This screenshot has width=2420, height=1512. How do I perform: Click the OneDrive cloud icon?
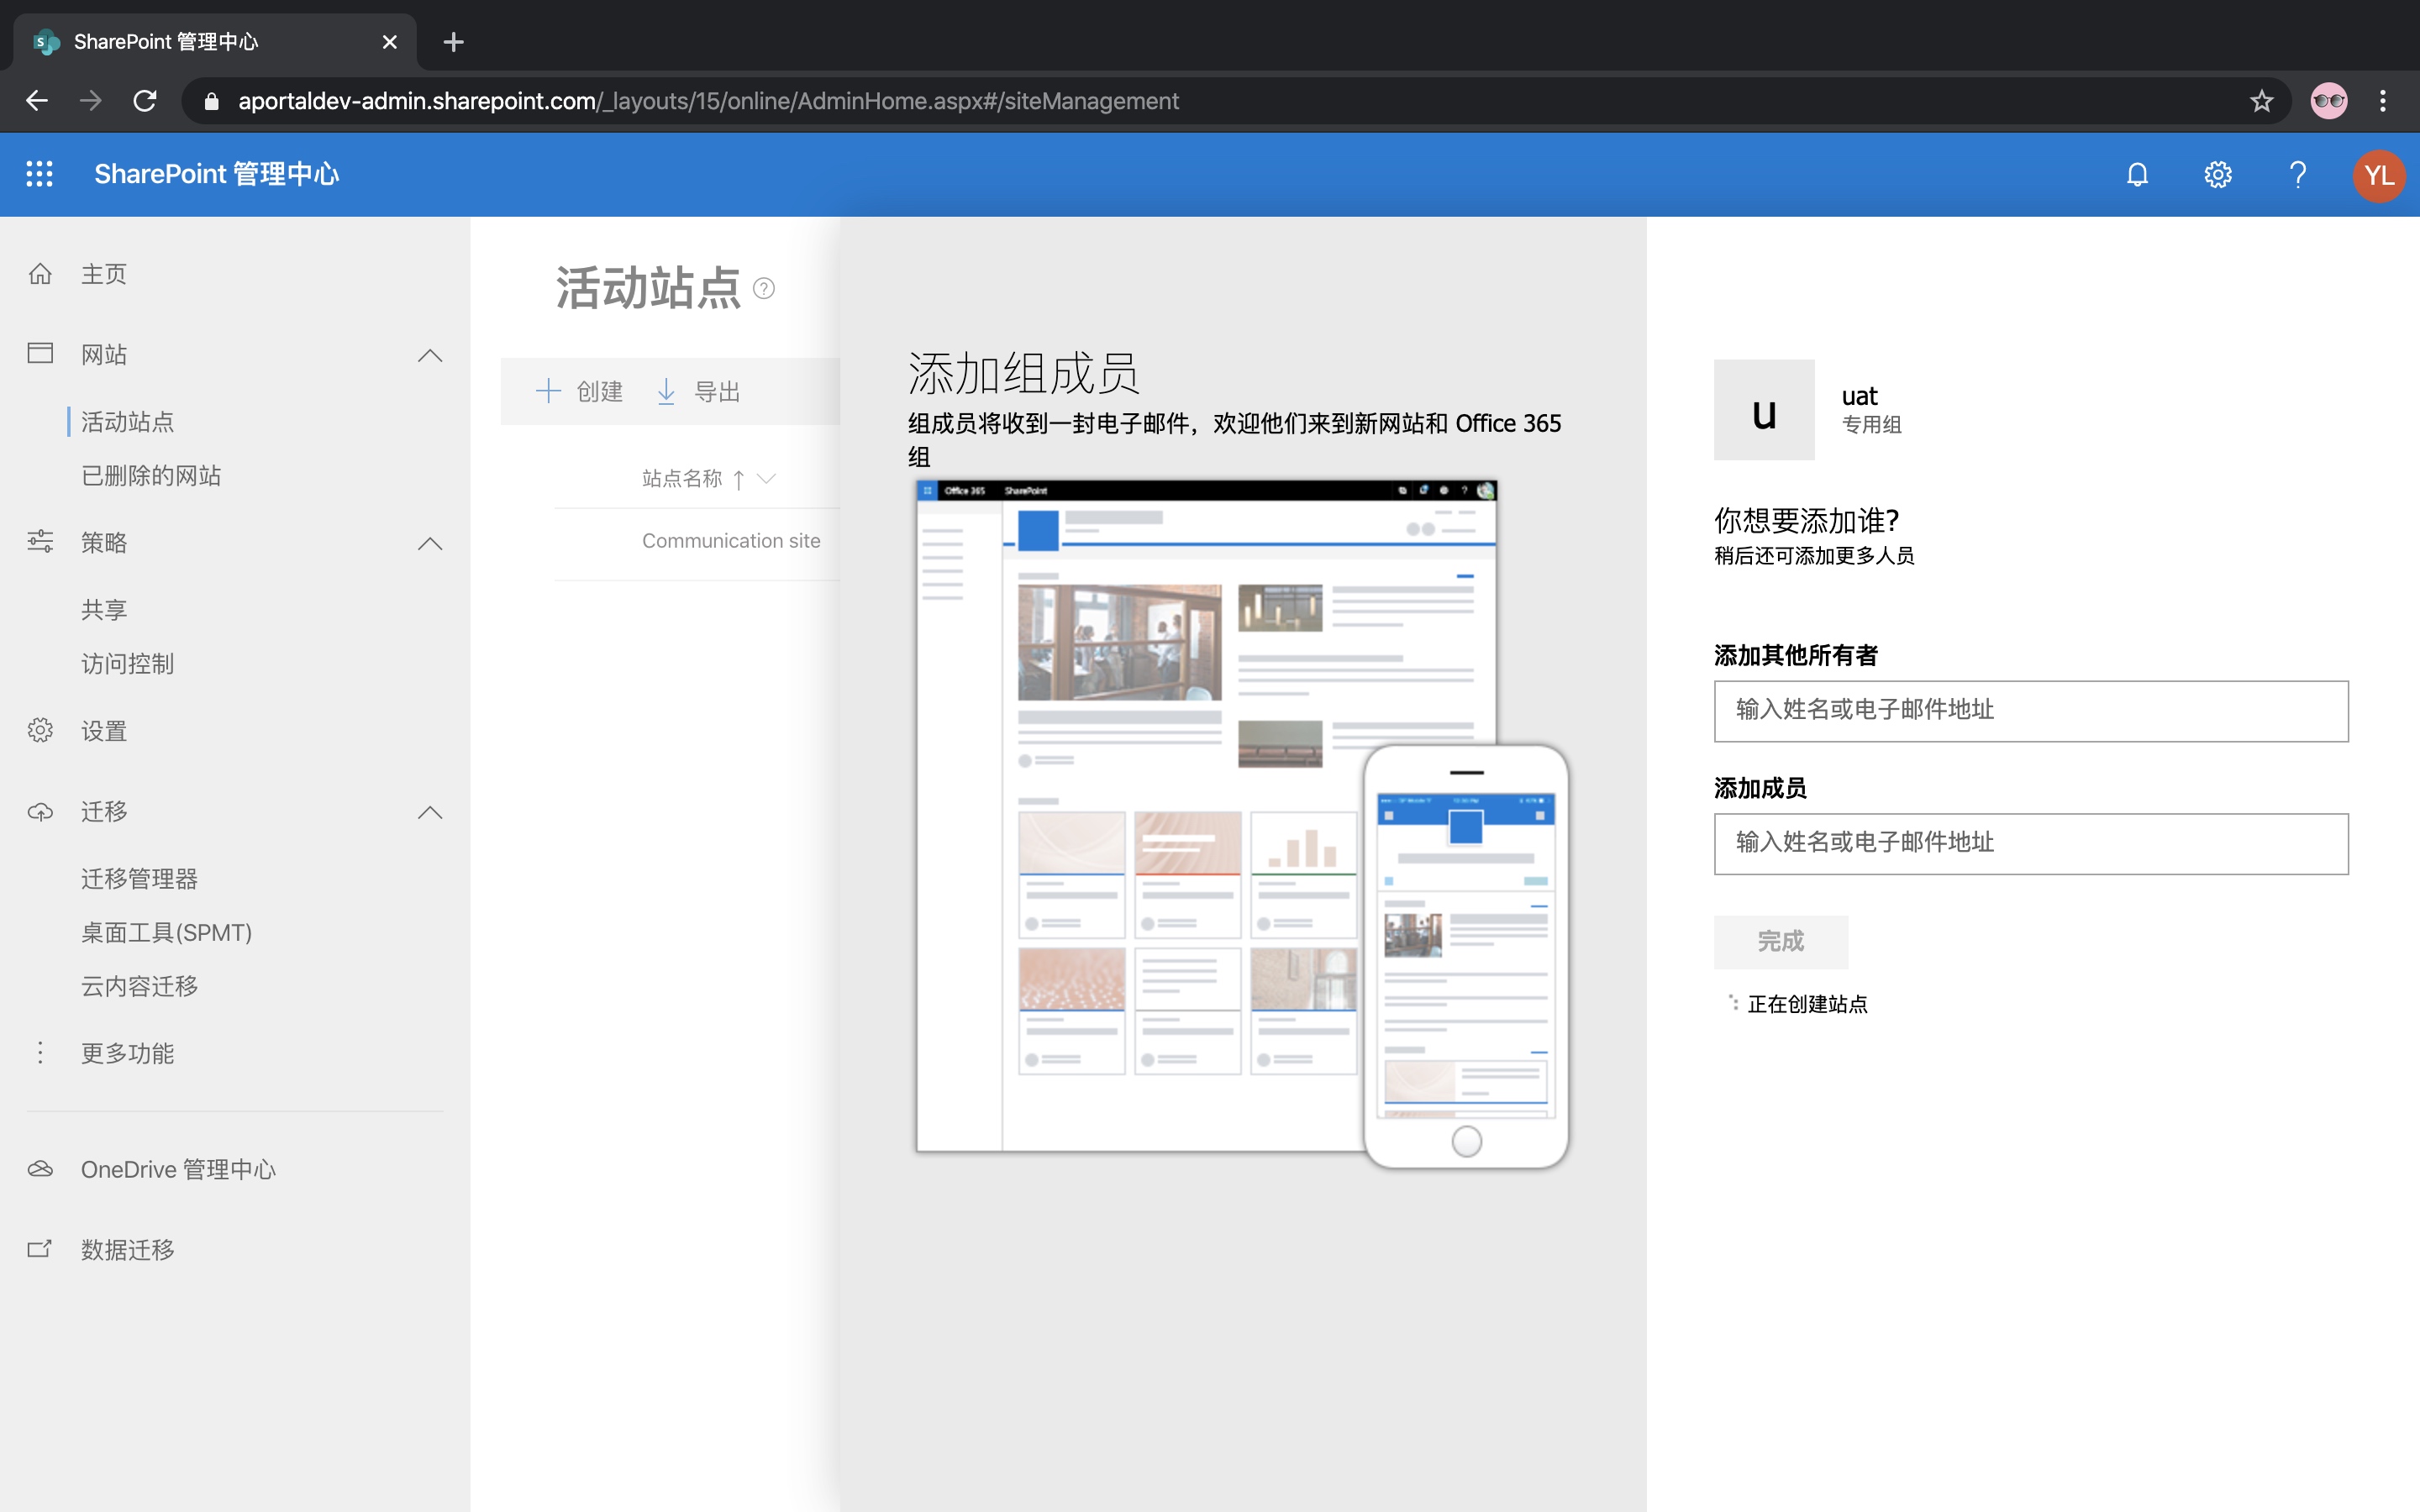point(40,1168)
